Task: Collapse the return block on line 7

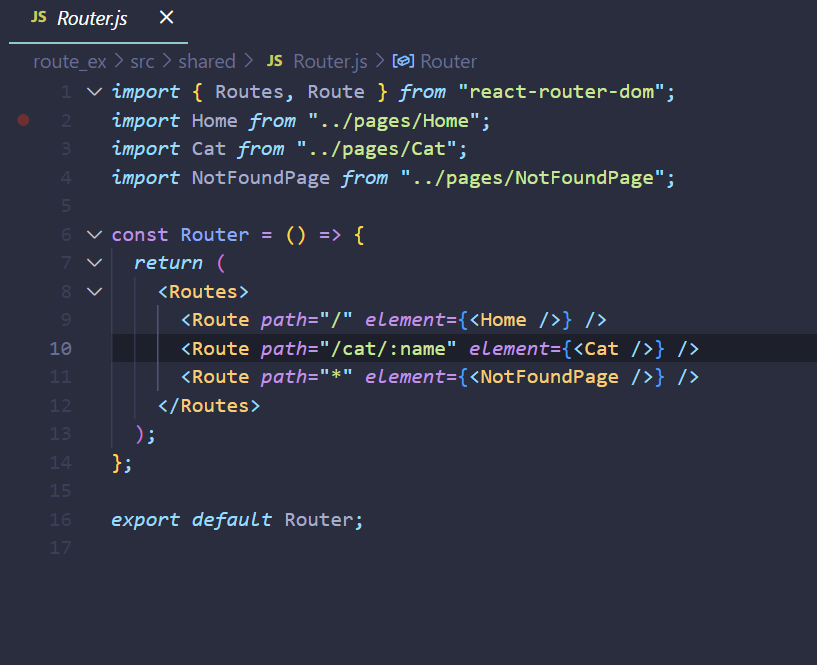Action: coord(94,263)
